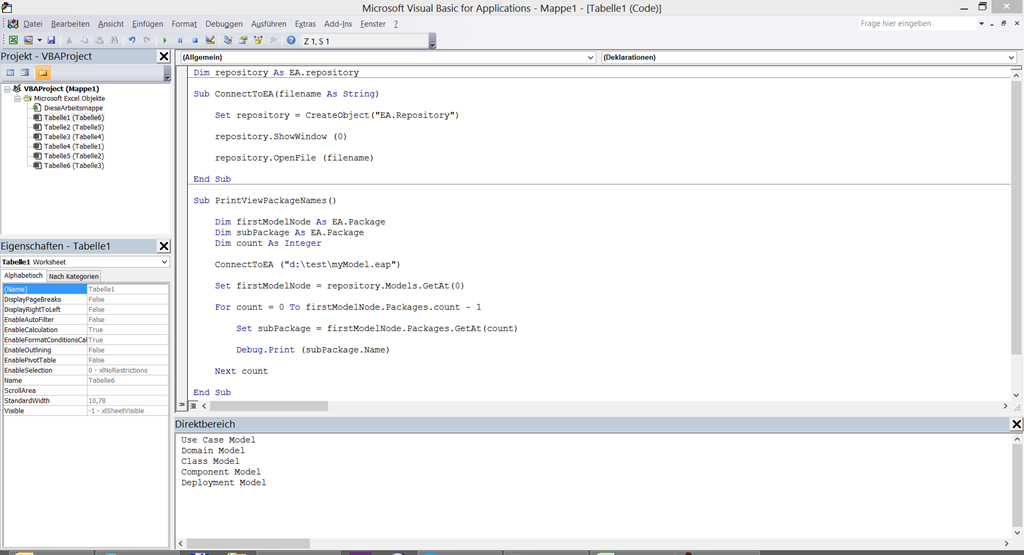
Task: Click the code window vertical scrollbar down arrow
Action: tap(1016, 395)
